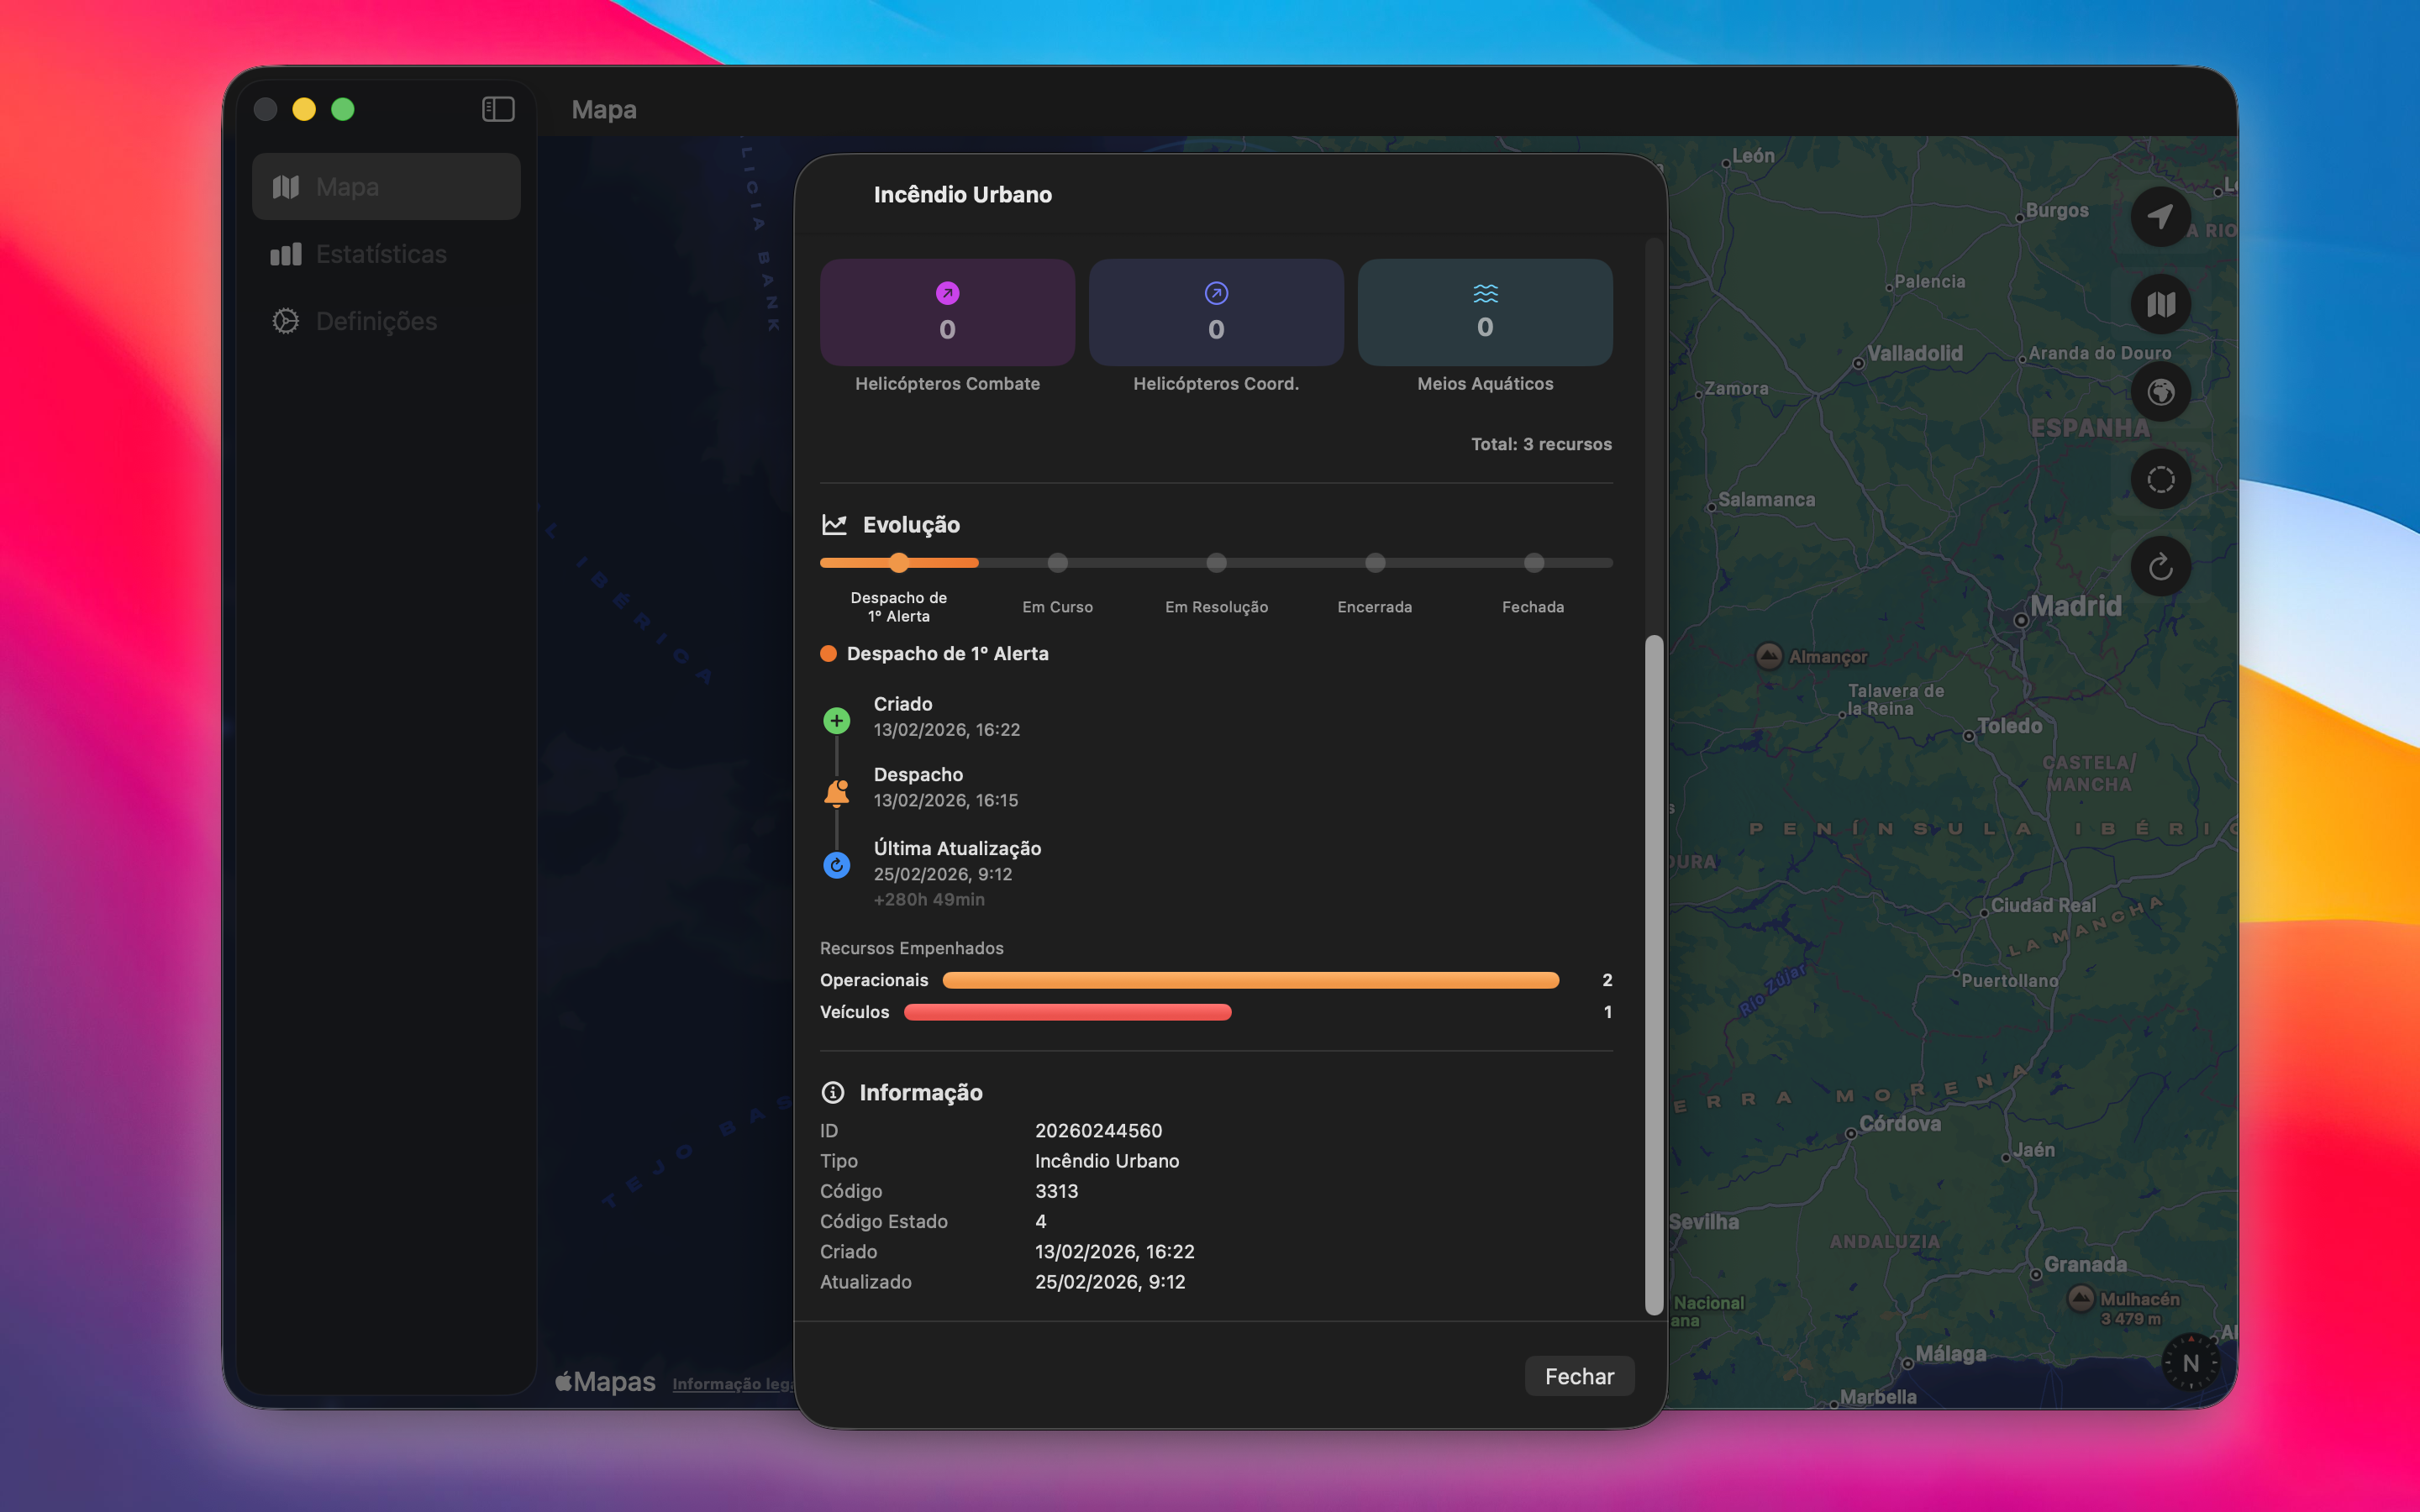
Task: Toggle the sidebar panel icon
Action: pyautogui.click(x=498, y=109)
